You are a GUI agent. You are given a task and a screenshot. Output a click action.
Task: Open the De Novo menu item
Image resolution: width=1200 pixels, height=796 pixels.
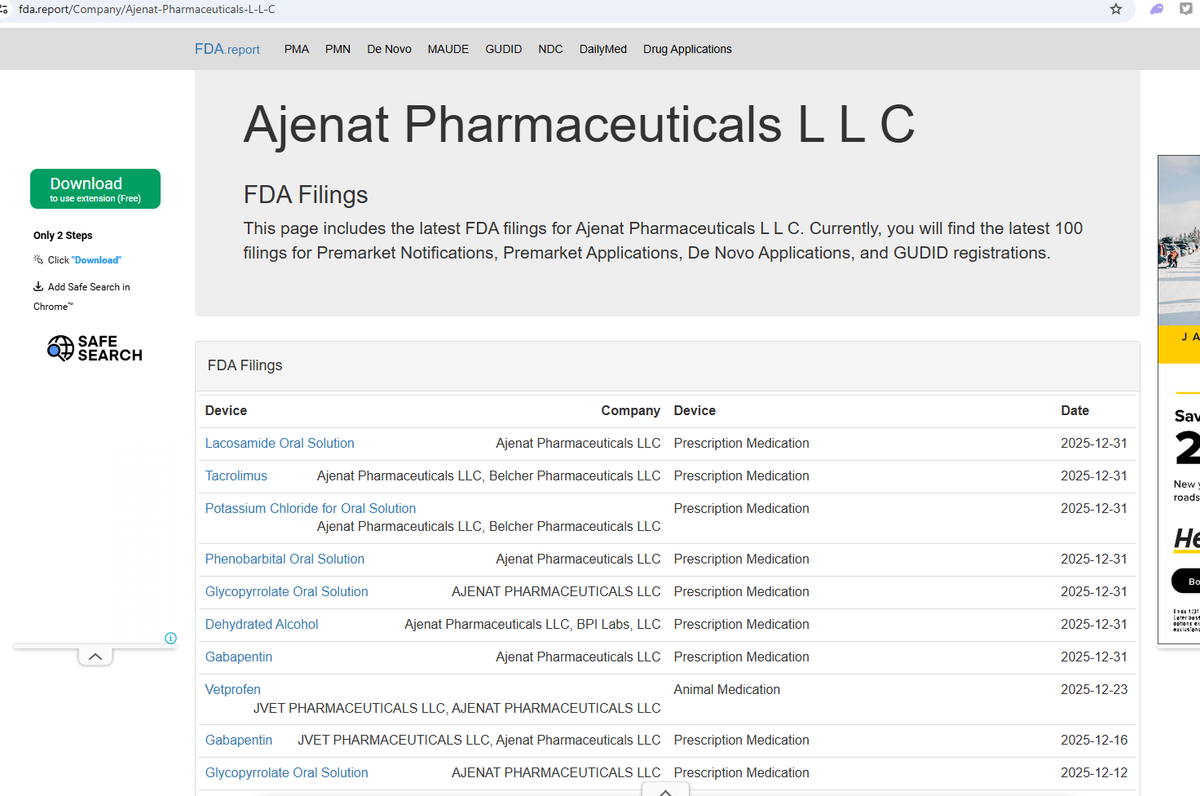(x=389, y=49)
